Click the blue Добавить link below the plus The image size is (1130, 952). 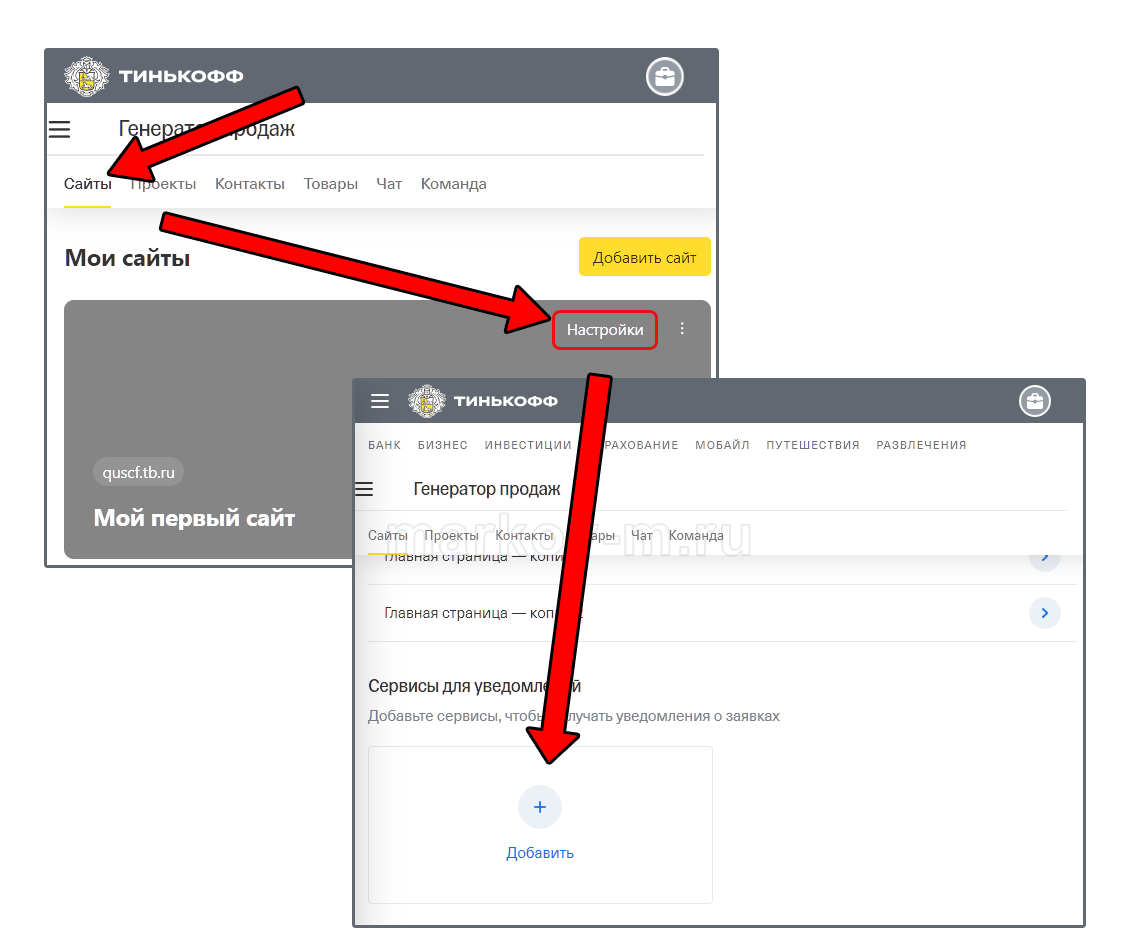click(540, 853)
